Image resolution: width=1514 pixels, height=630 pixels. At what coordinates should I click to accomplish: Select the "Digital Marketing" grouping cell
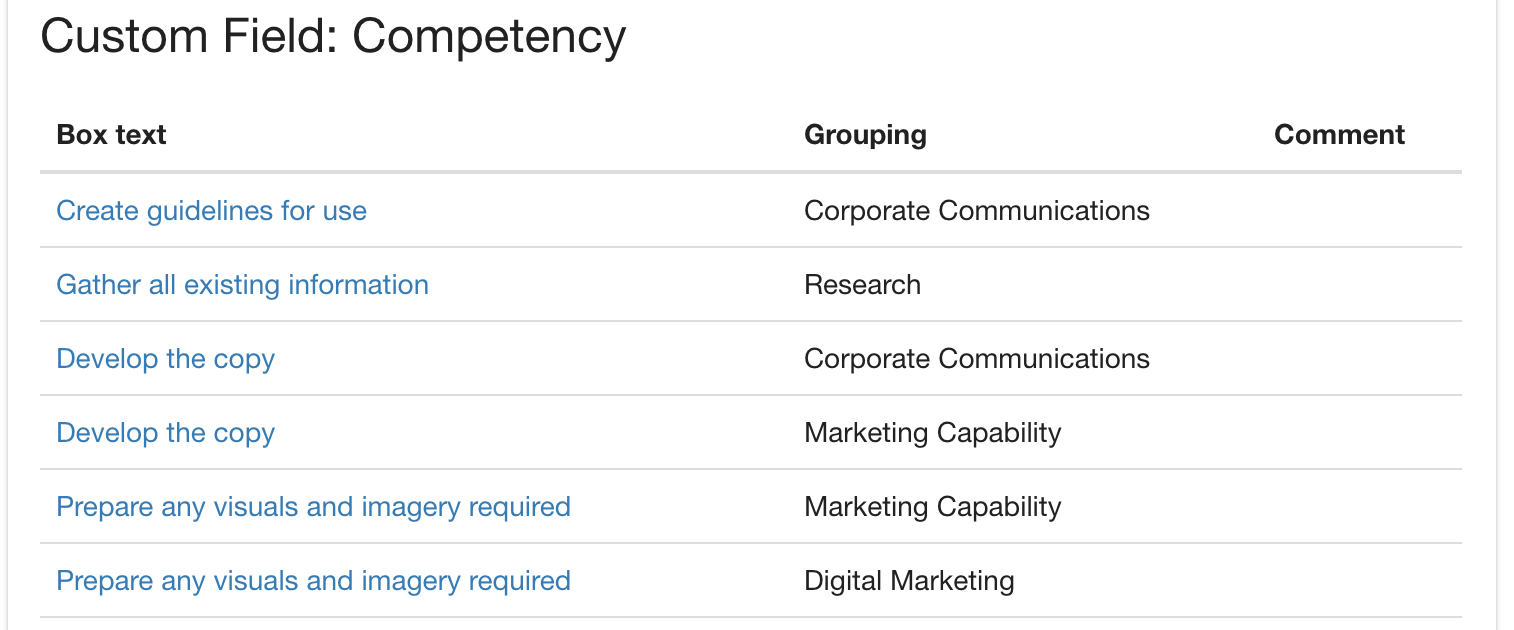coord(909,581)
